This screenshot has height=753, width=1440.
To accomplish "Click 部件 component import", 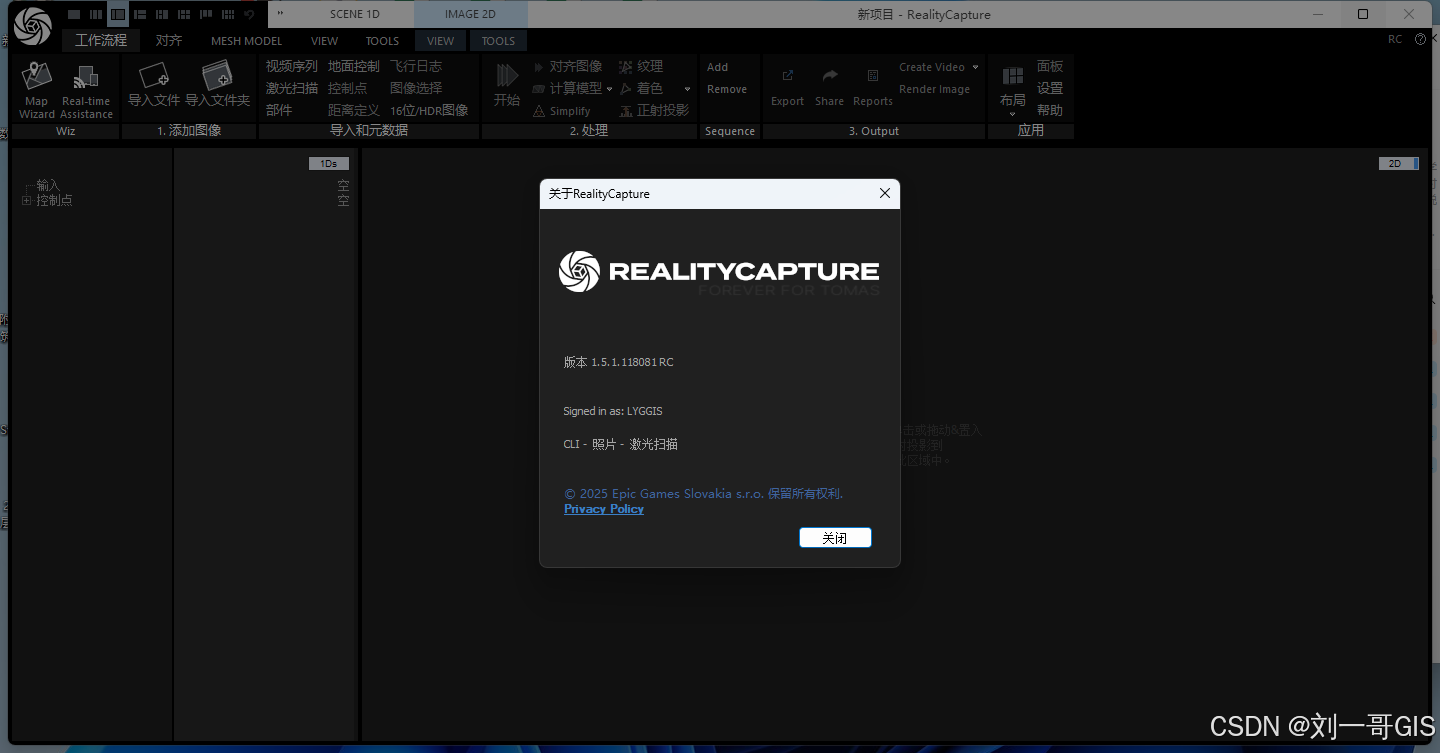I will click(x=279, y=110).
